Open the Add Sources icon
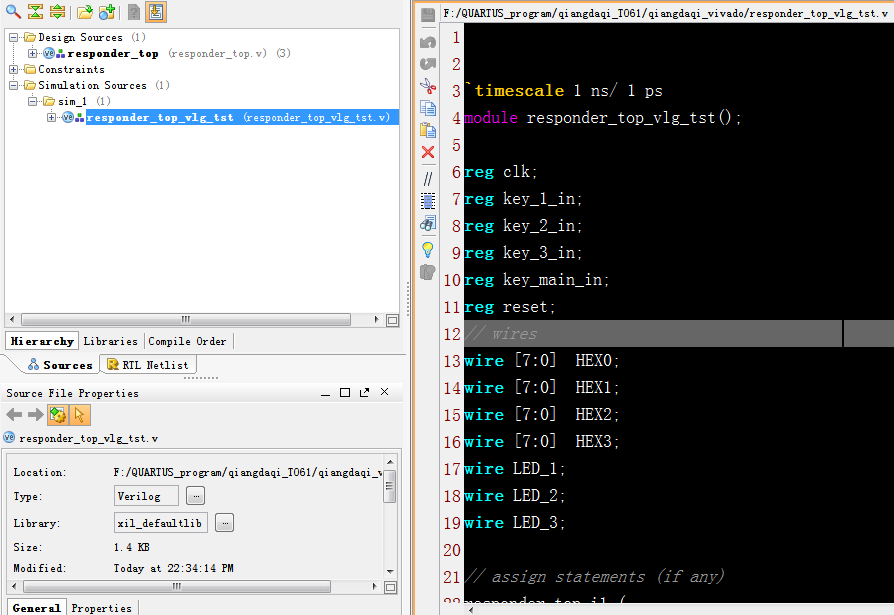894x615 pixels. point(106,12)
